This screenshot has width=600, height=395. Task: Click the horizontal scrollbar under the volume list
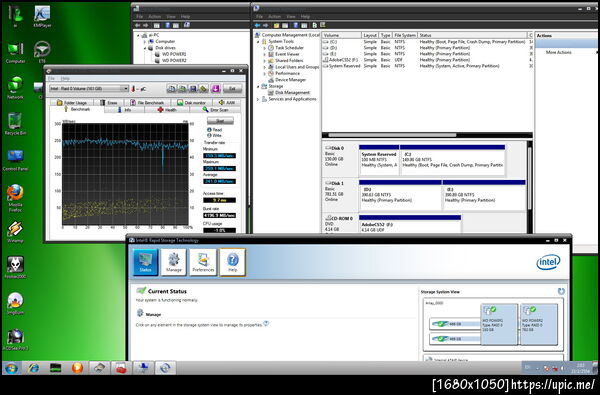(392, 135)
